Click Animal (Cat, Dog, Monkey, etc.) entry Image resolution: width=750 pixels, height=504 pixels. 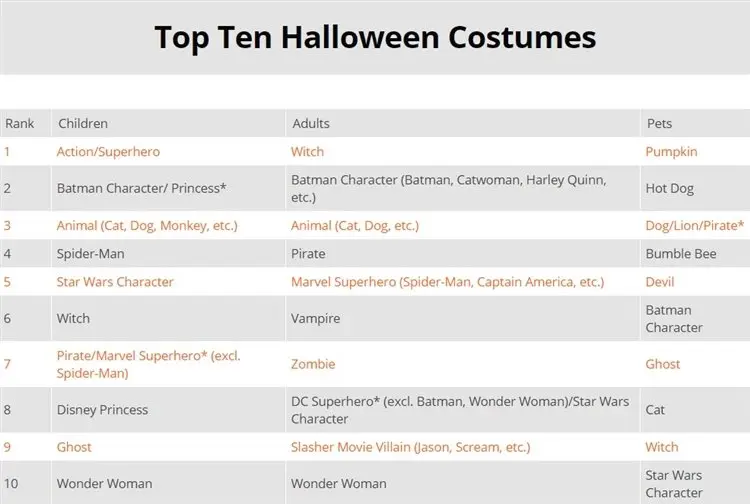147,226
